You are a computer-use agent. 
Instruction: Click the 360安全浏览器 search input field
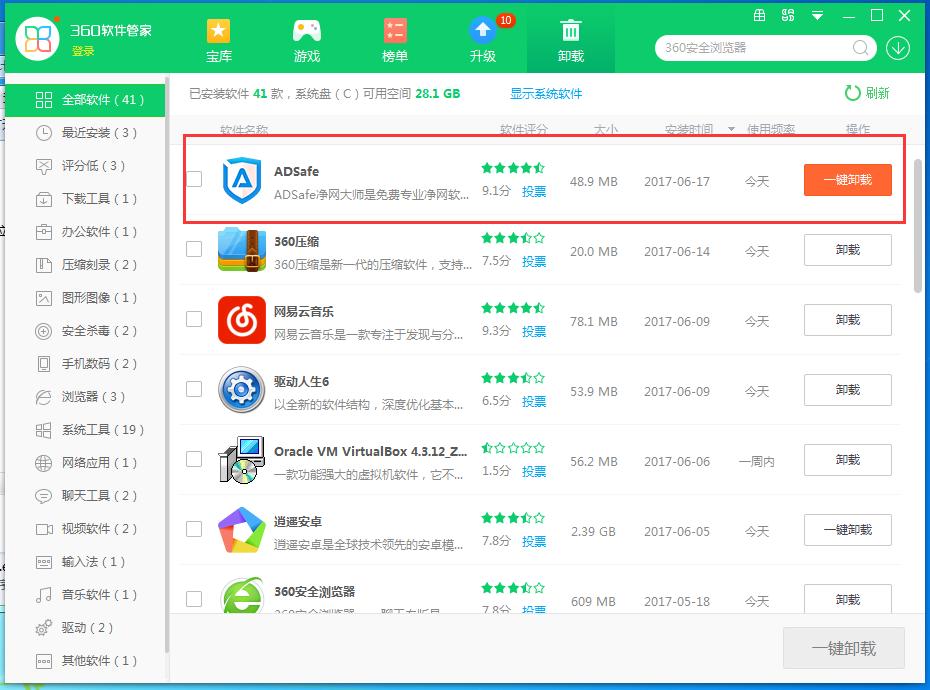(x=755, y=48)
